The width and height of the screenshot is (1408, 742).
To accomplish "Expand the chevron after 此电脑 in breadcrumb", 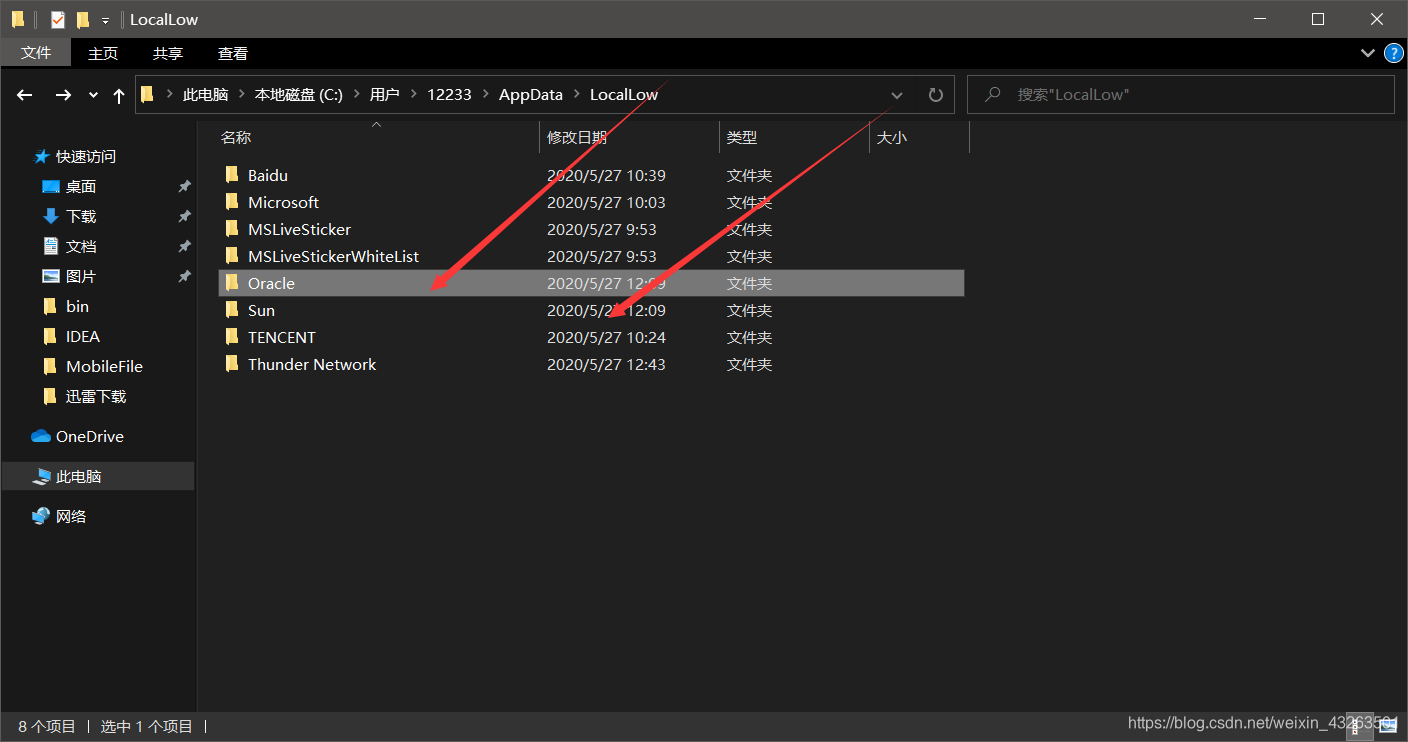I will (241, 95).
